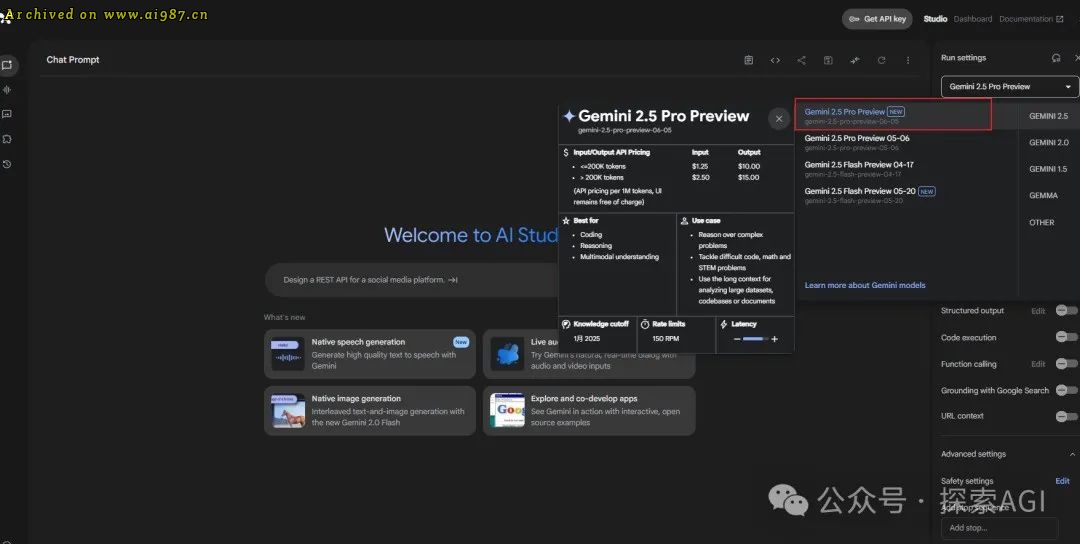
Task: Click the $1.25 input price value
Action: (700, 167)
